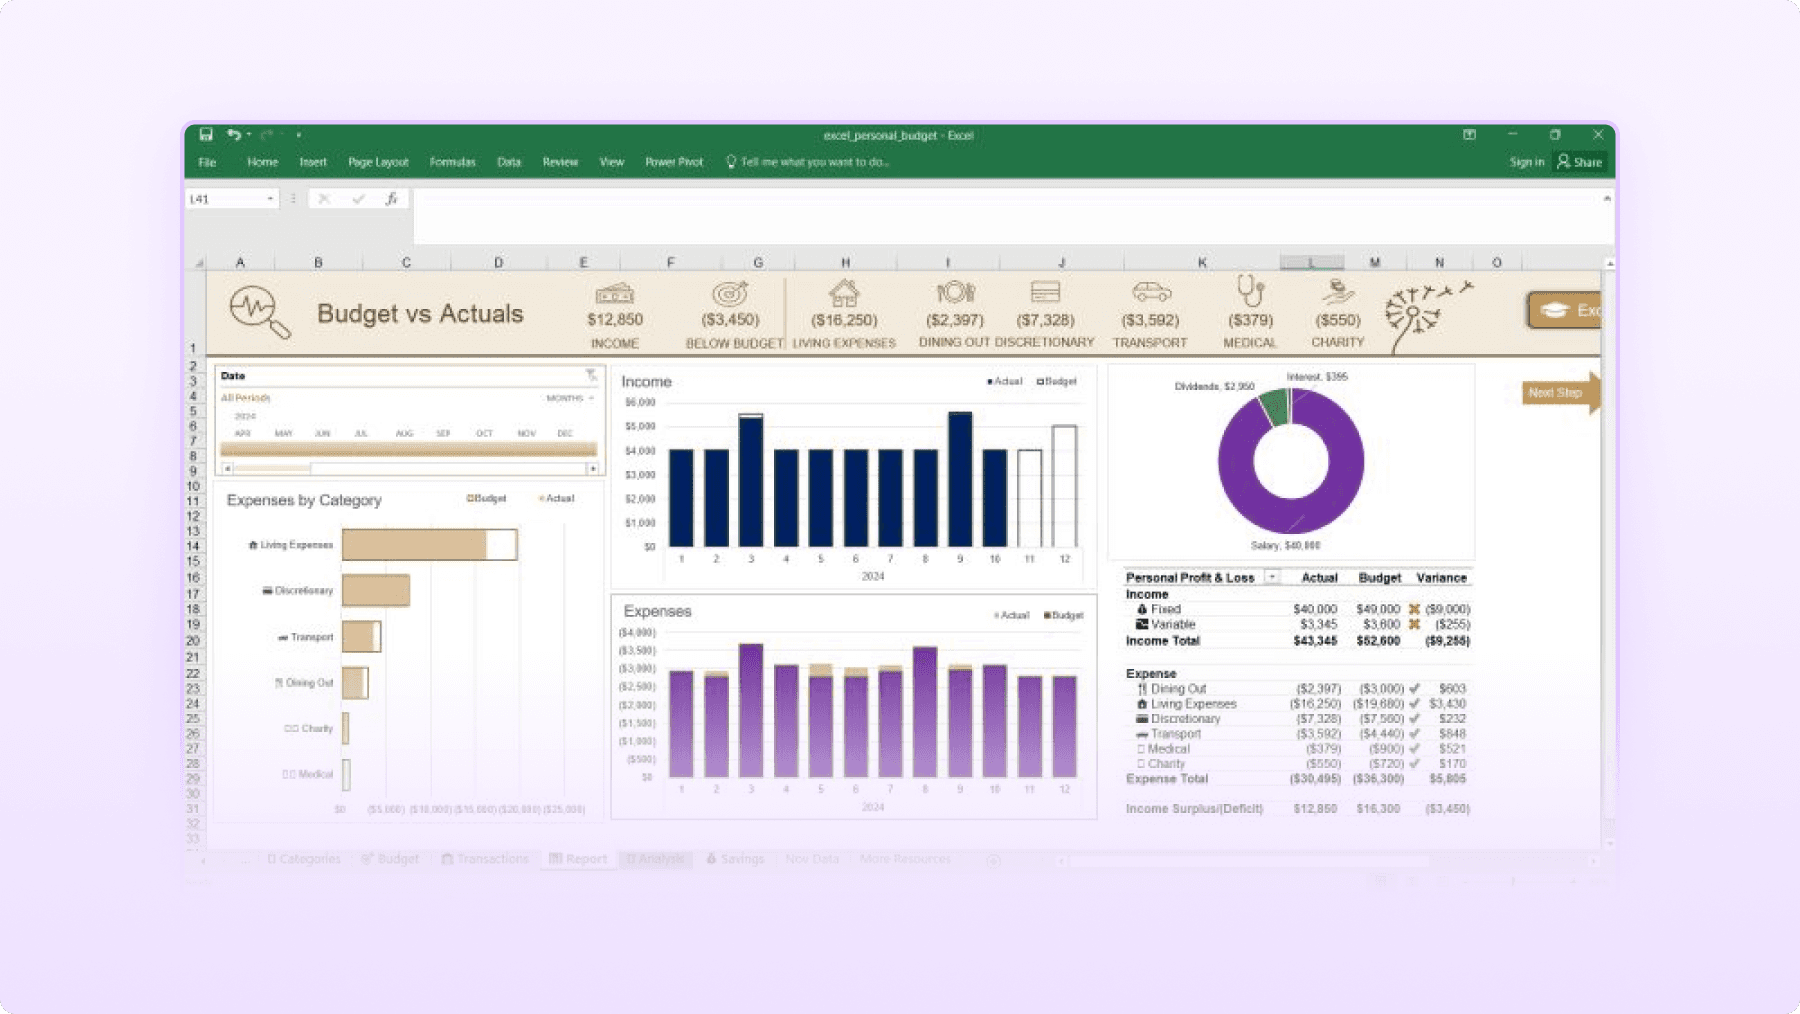This screenshot has height=1014, width=1800.
Task: Open the Page Layout ribbon tab
Action: (378, 162)
